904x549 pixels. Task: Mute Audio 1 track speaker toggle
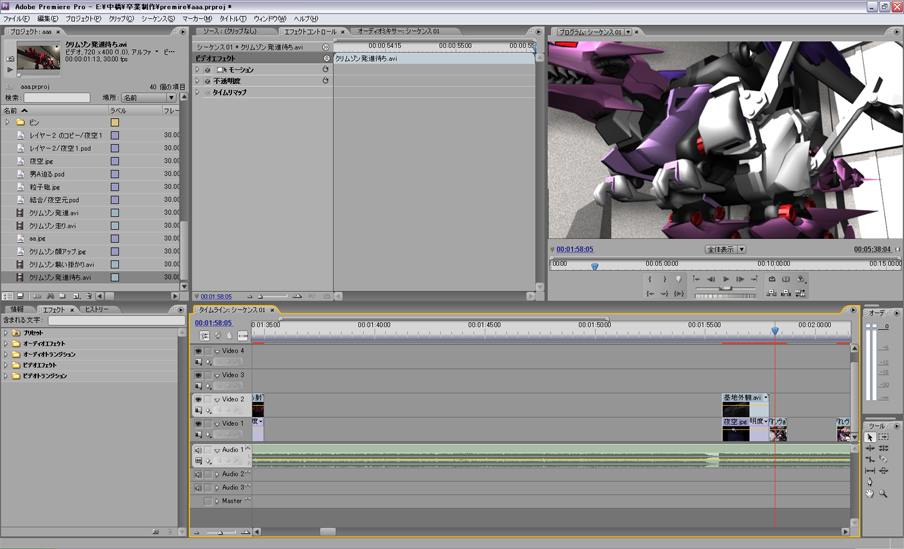(x=198, y=450)
